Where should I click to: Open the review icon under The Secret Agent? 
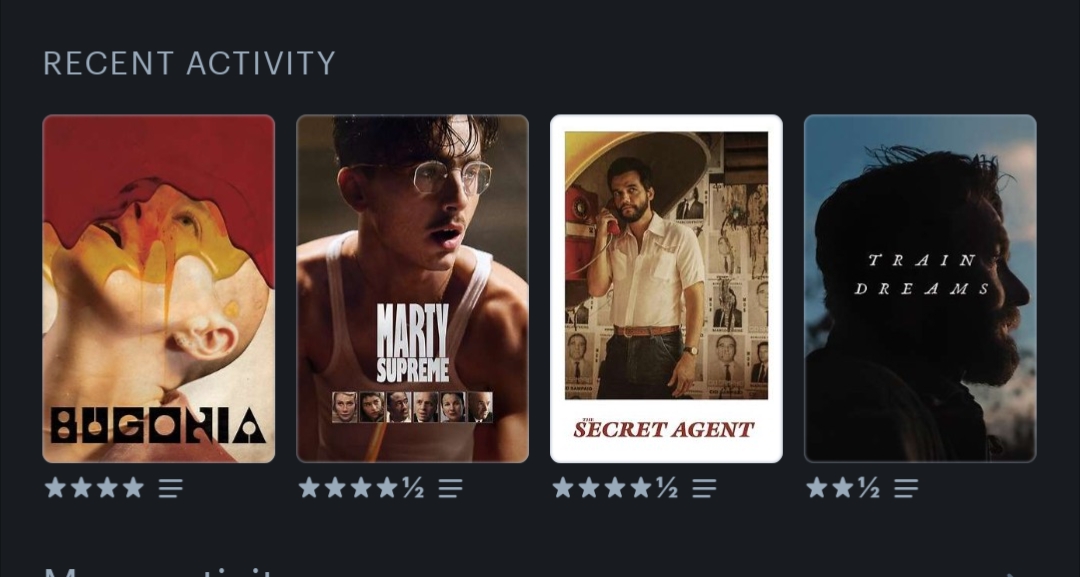(x=704, y=488)
